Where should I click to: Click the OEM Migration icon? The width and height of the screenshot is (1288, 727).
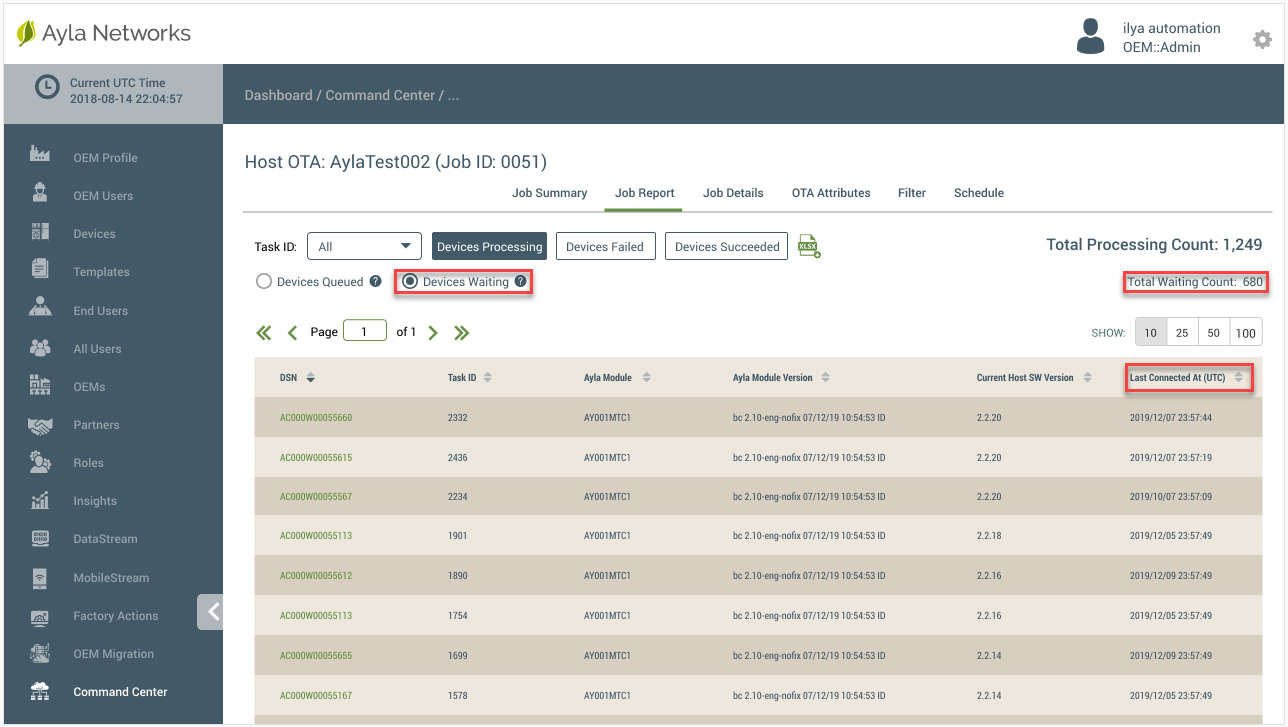(x=40, y=653)
